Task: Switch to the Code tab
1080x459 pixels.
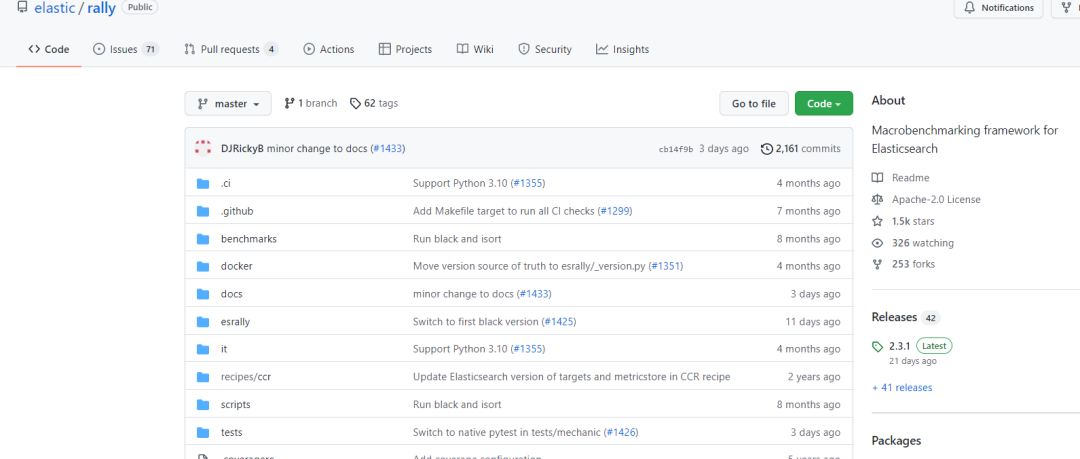Action: tap(49, 49)
